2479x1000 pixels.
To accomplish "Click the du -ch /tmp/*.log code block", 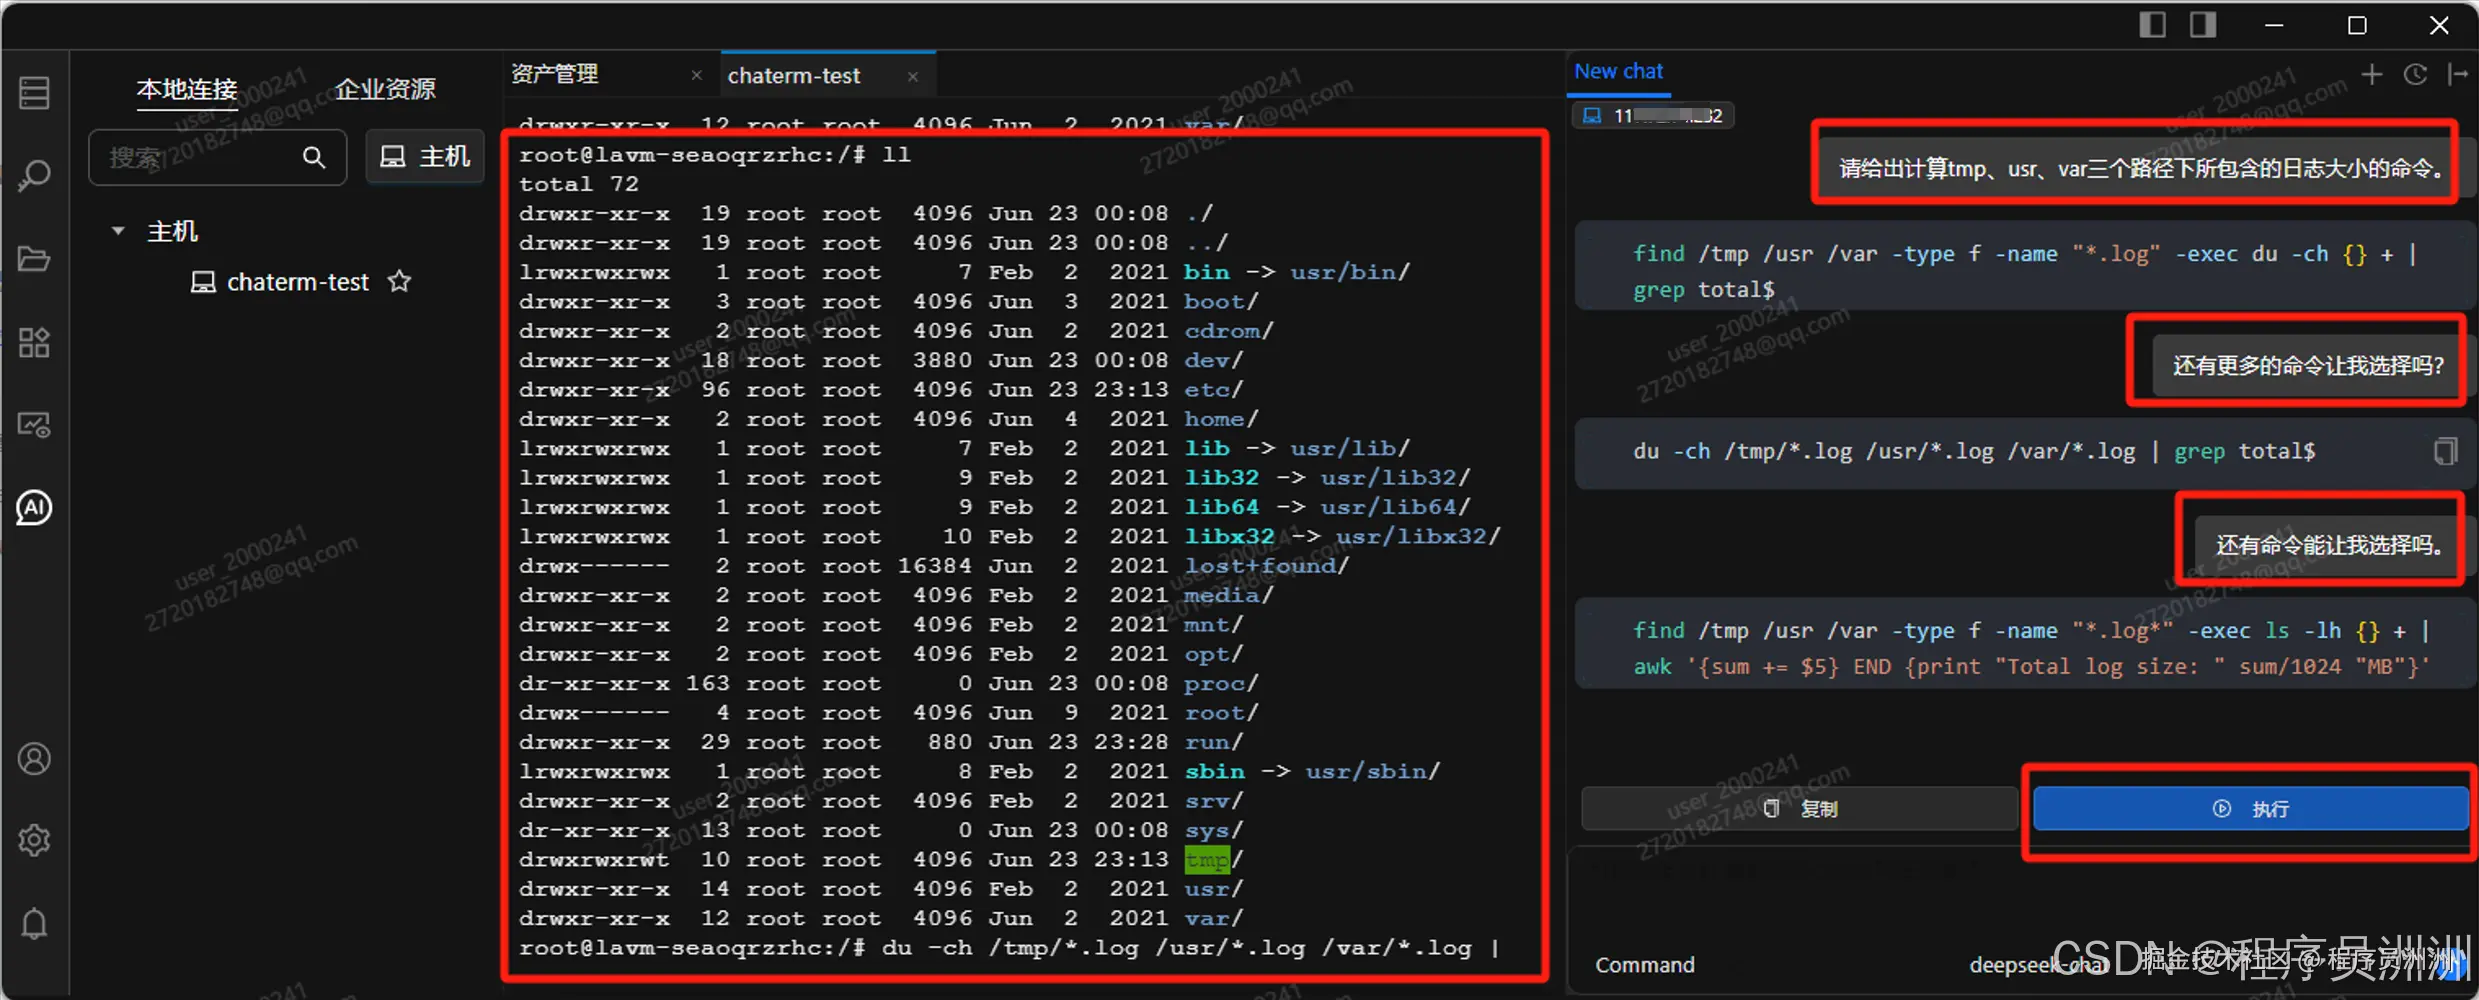I will (2023, 452).
